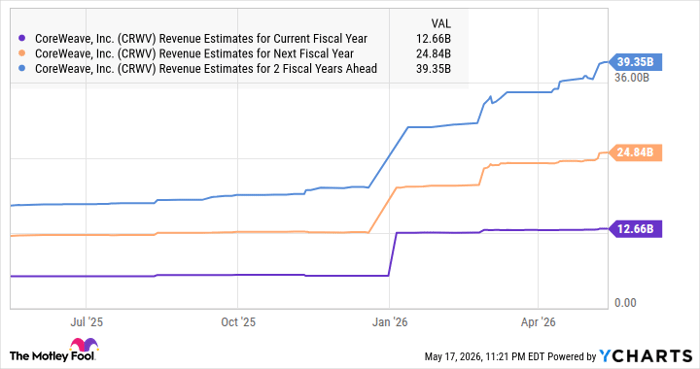
Task: Click the purple 12.66B end-of-line flag
Action: pos(635,229)
